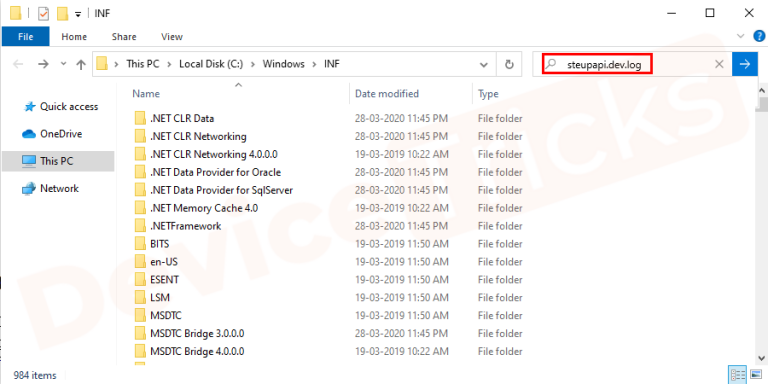The height and width of the screenshot is (384, 768).
Task: Sort by Date modified column header
Action: click(x=387, y=94)
